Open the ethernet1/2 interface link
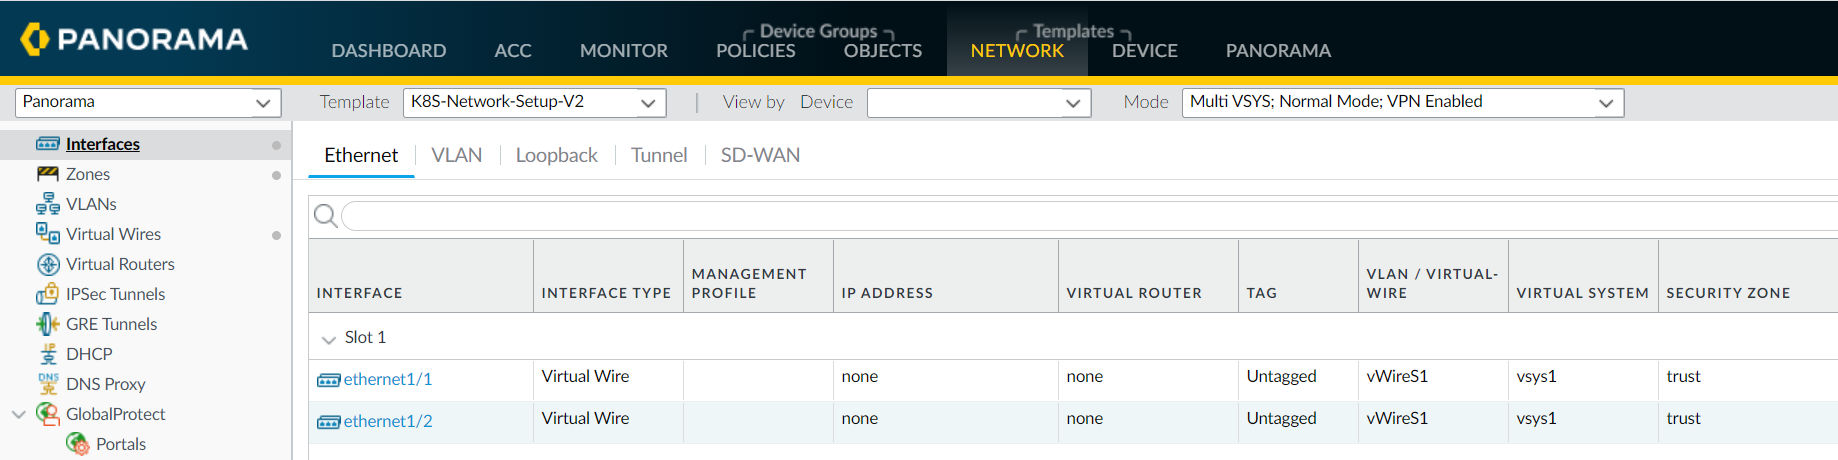The height and width of the screenshot is (460, 1838). [387, 421]
